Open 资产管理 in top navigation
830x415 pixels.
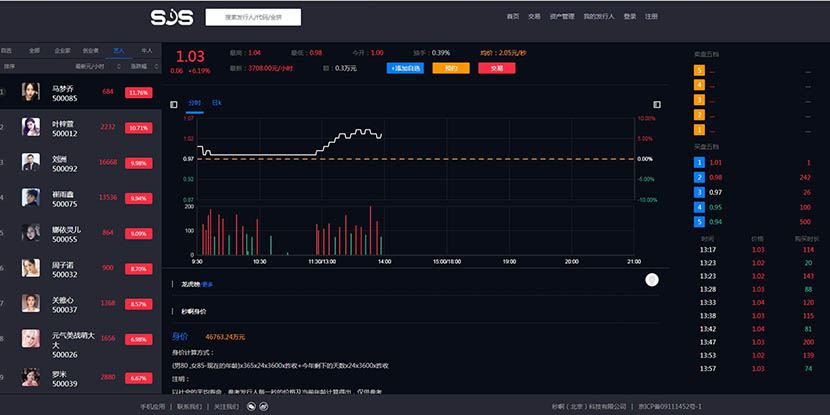click(562, 17)
